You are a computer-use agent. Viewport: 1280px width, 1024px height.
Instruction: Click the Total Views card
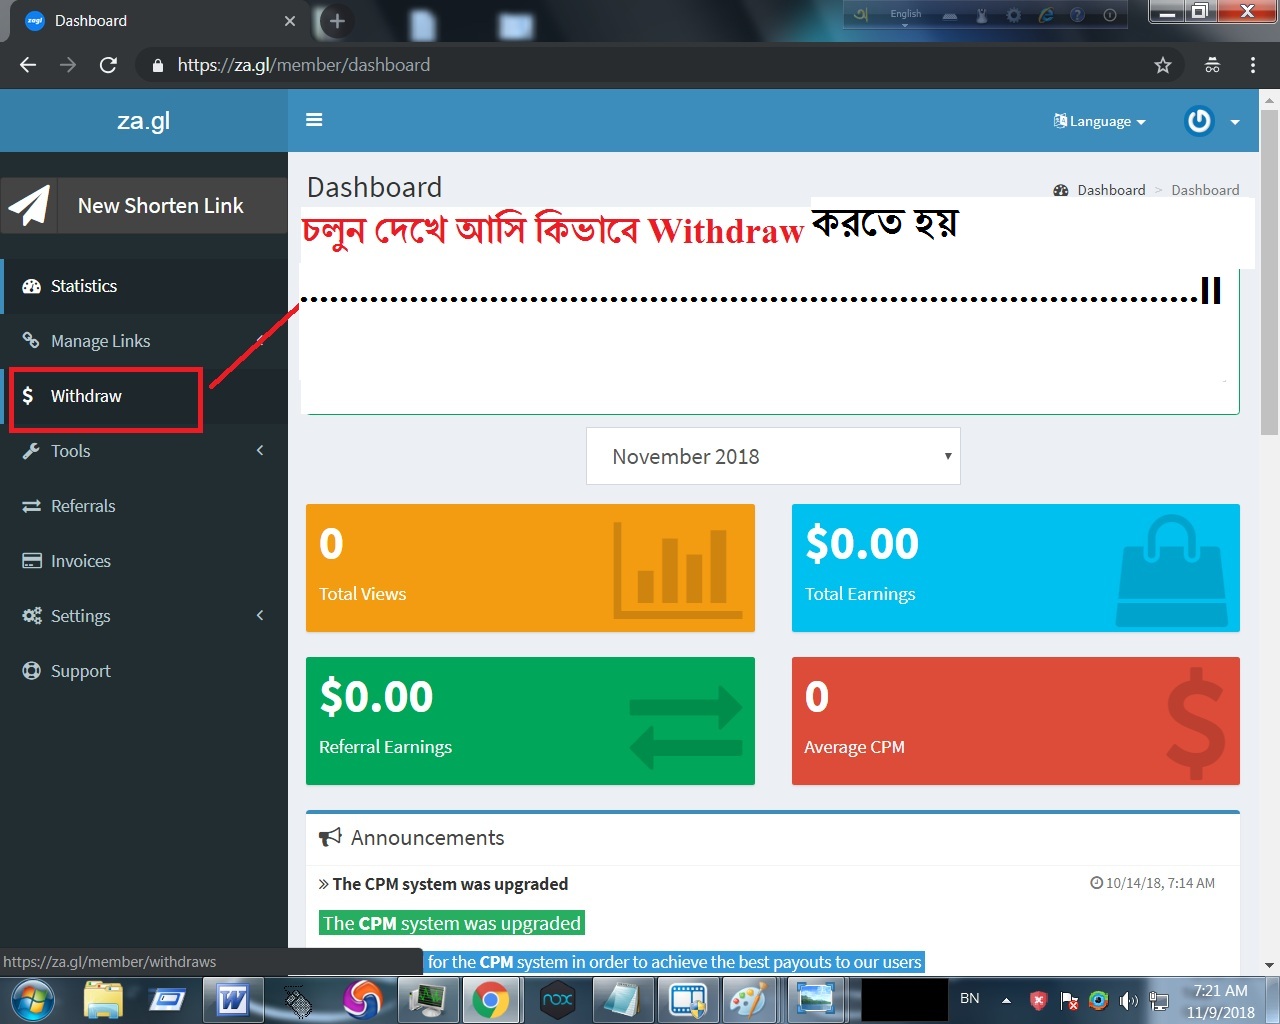coord(530,568)
